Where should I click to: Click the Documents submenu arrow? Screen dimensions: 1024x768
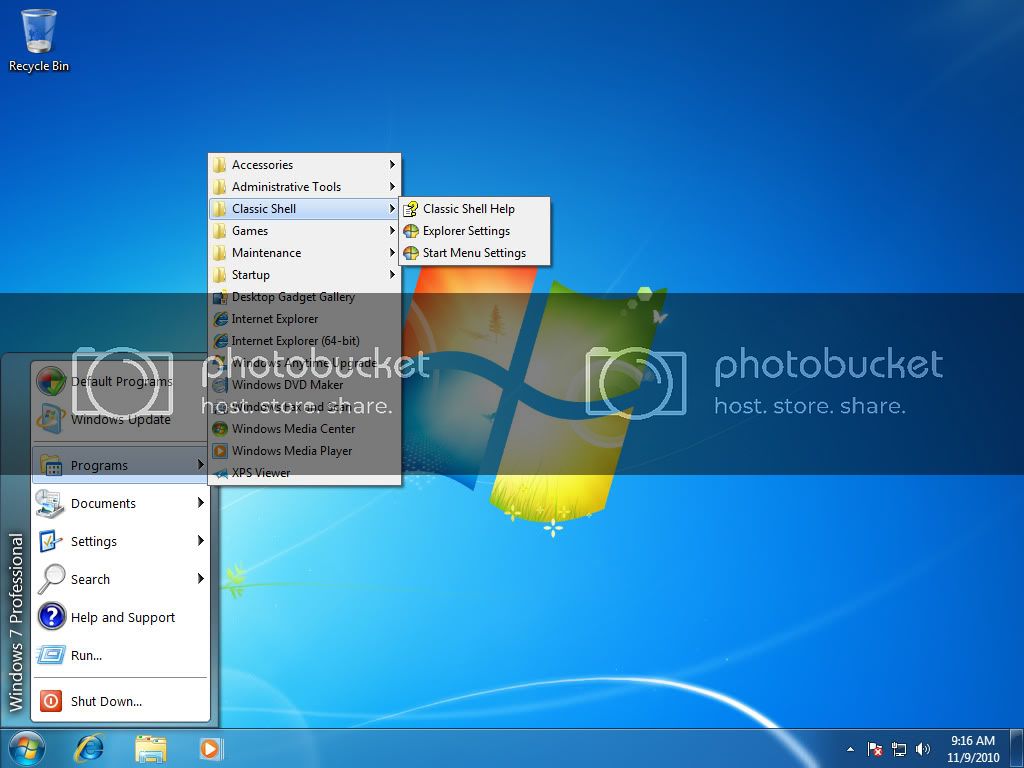pos(200,502)
